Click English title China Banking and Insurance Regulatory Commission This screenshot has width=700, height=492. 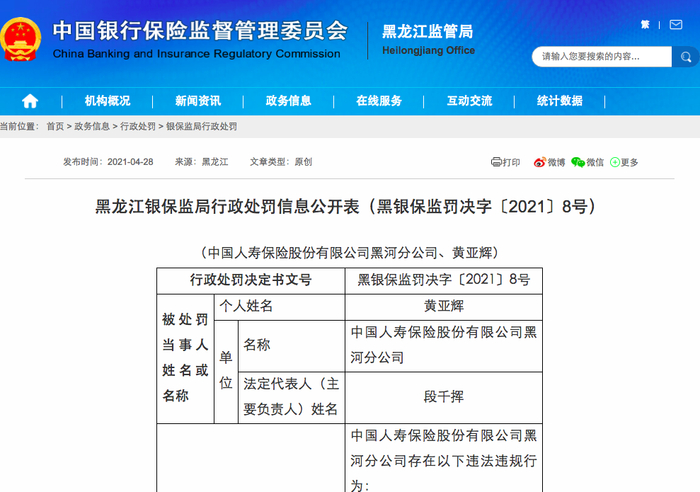pyautogui.click(x=196, y=54)
